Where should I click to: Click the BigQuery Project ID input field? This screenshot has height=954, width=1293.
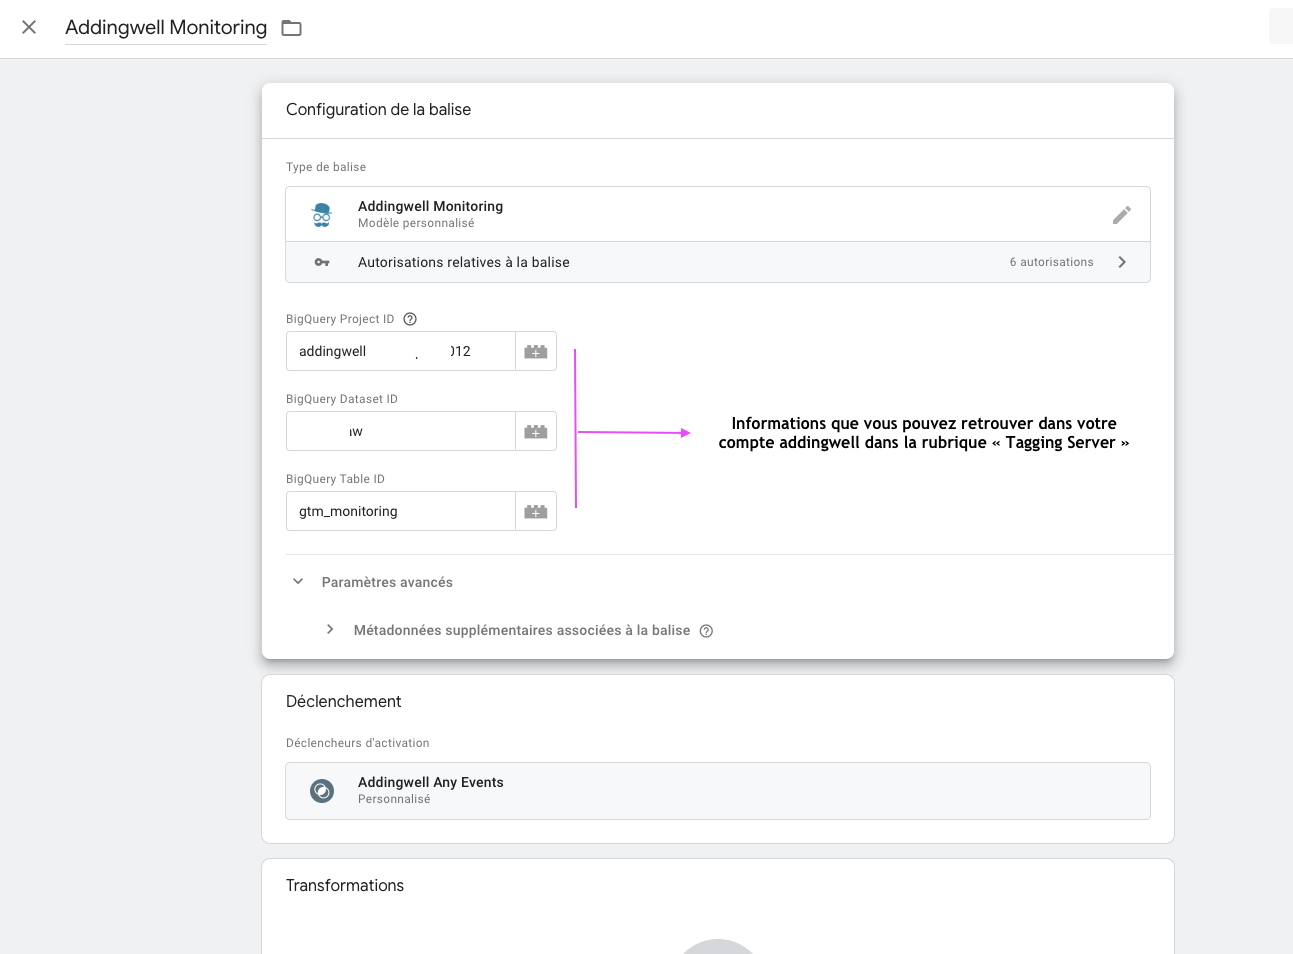tap(401, 351)
